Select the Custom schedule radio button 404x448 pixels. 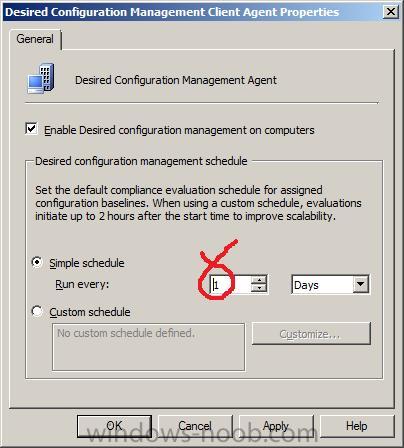pyautogui.click(x=37, y=311)
